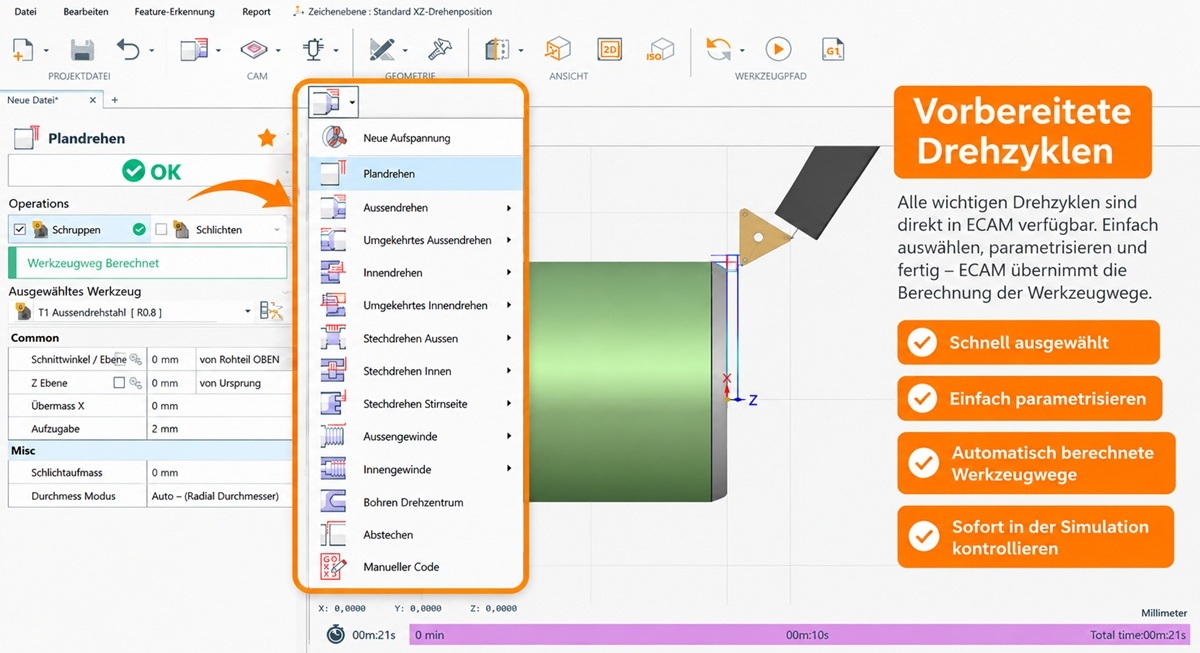Click the purple simulation timeline bar
Image resolution: width=1200 pixels, height=653 pixels.
[800, 635]
